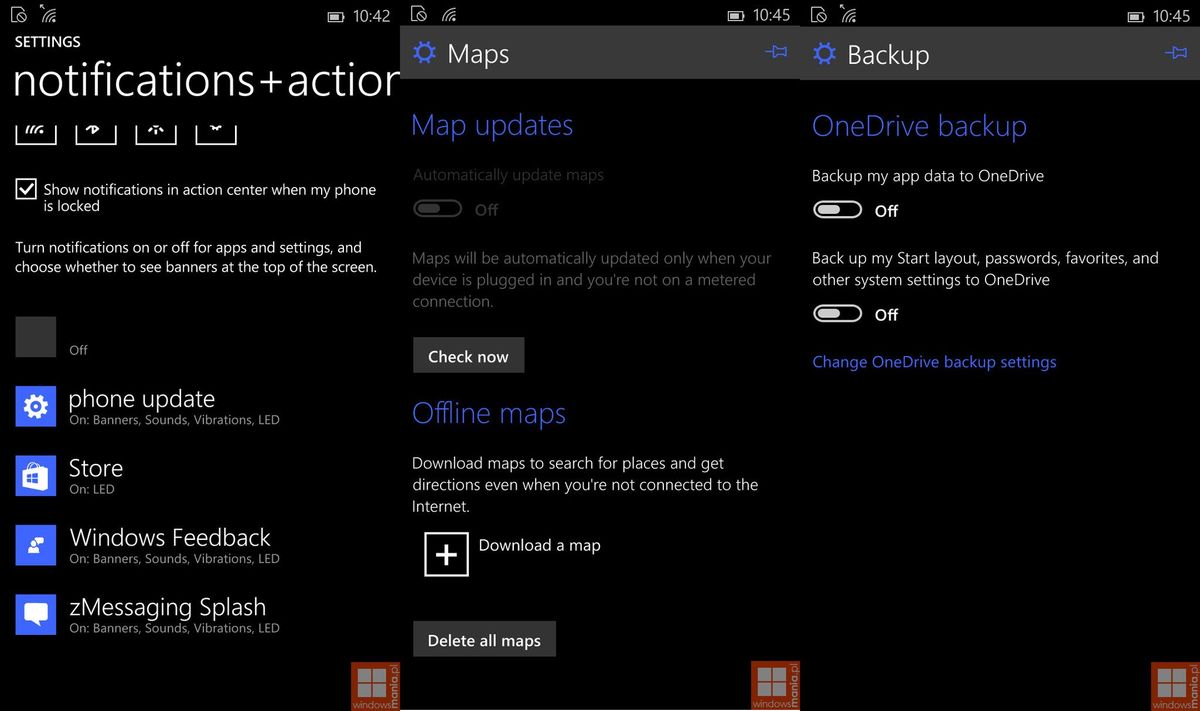
Task: Select the Wi-Fi quick action tile
Action: (x=35, y=130)
